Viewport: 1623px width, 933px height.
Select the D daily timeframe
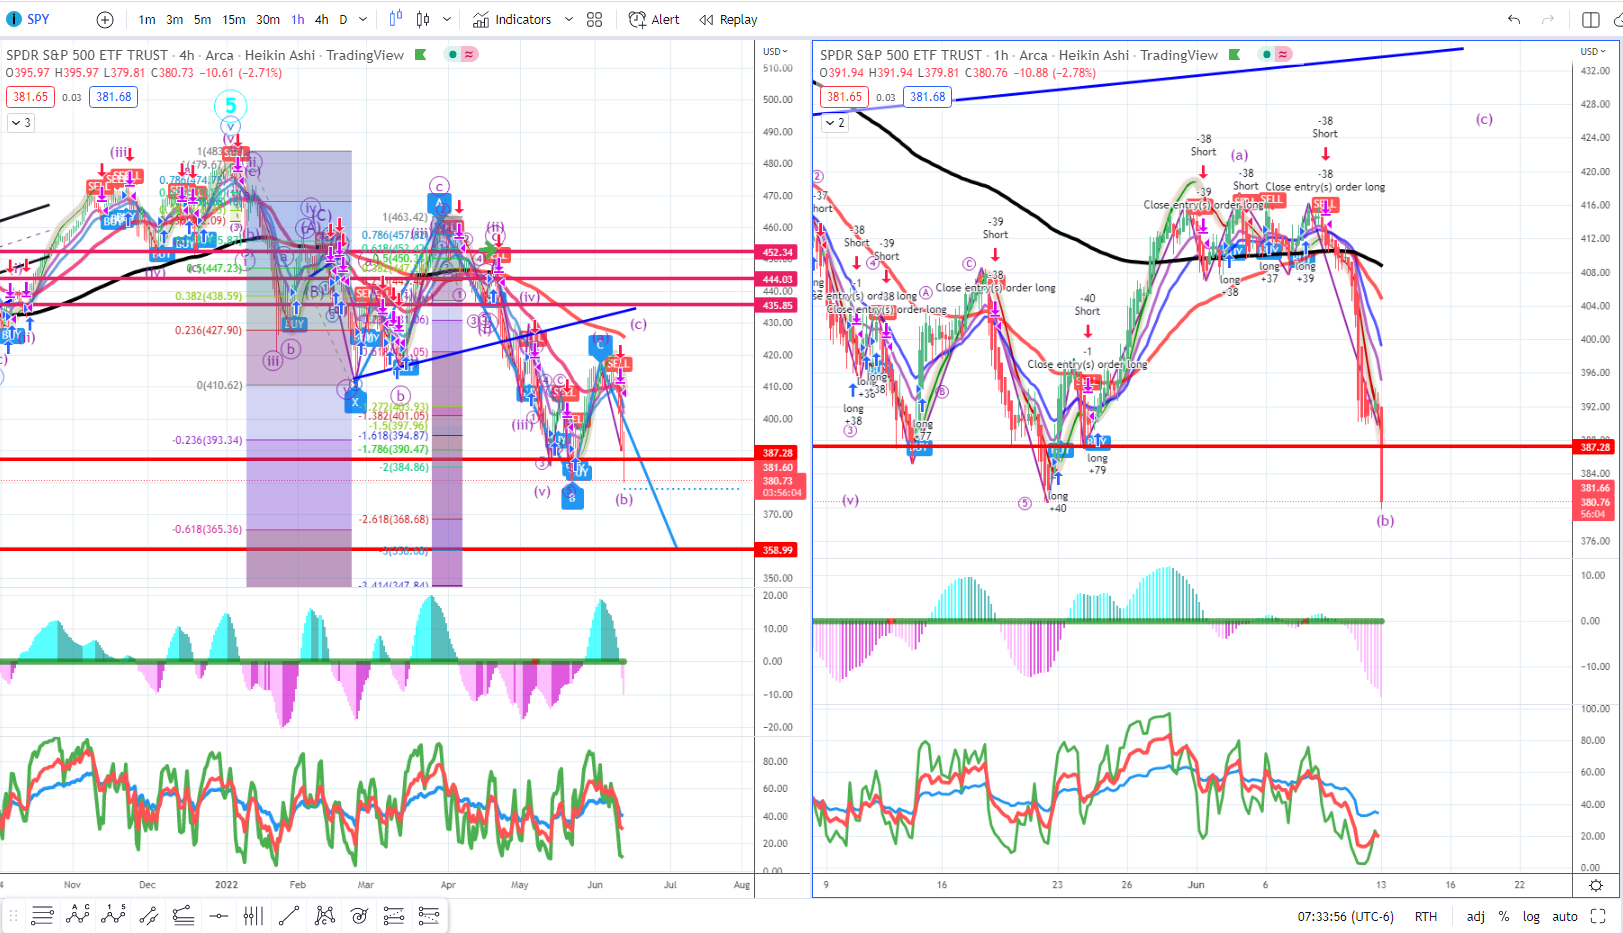coord(343,19)
